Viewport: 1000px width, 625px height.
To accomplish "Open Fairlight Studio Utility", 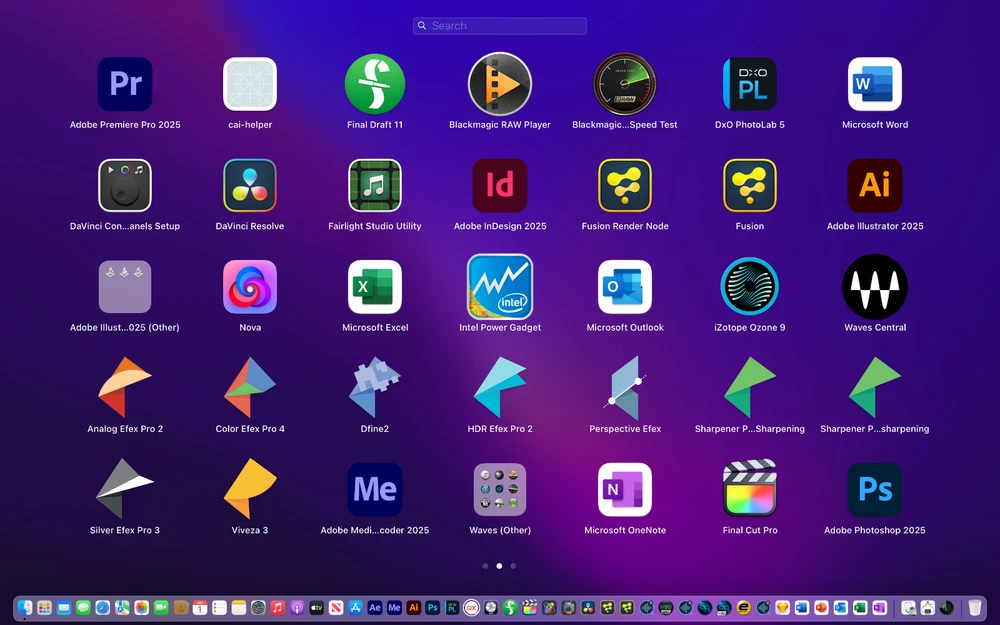I will (375, 185).
